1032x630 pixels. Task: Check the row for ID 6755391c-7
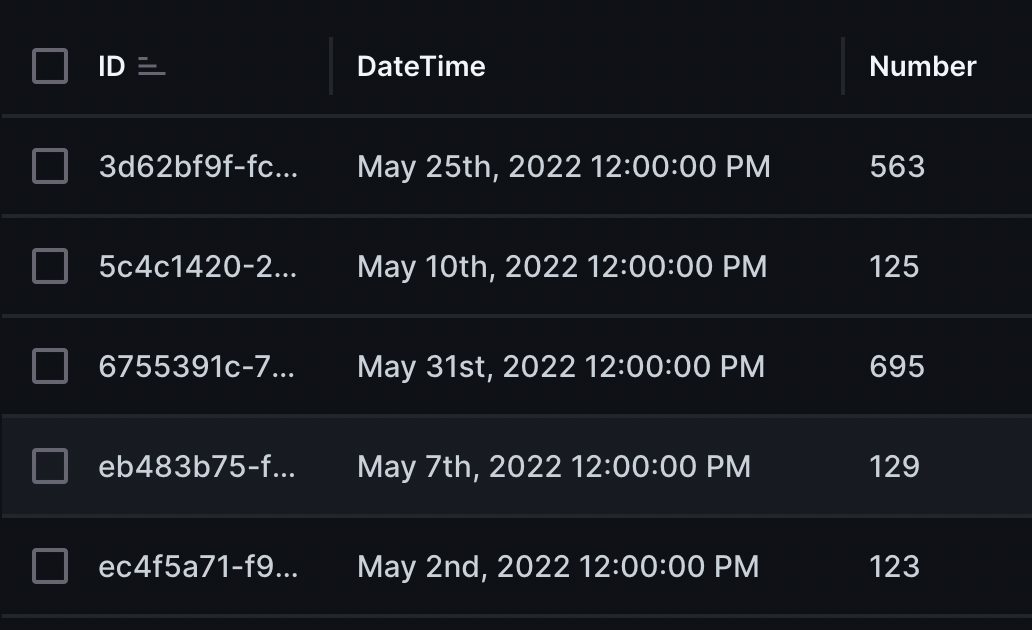point(49,366)
